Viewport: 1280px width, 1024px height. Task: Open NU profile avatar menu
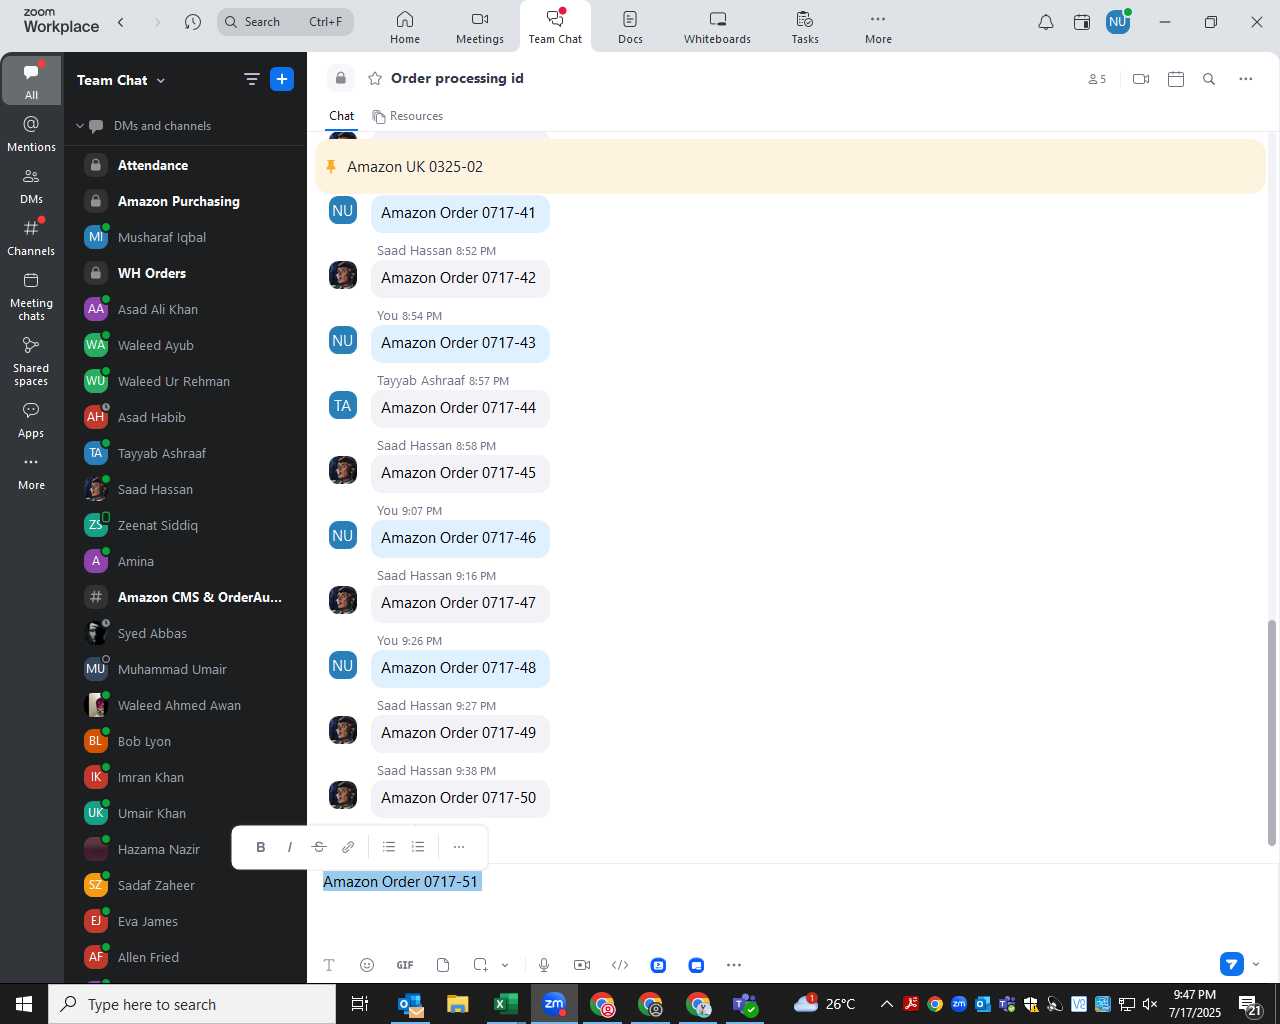tap(1118, 22)
